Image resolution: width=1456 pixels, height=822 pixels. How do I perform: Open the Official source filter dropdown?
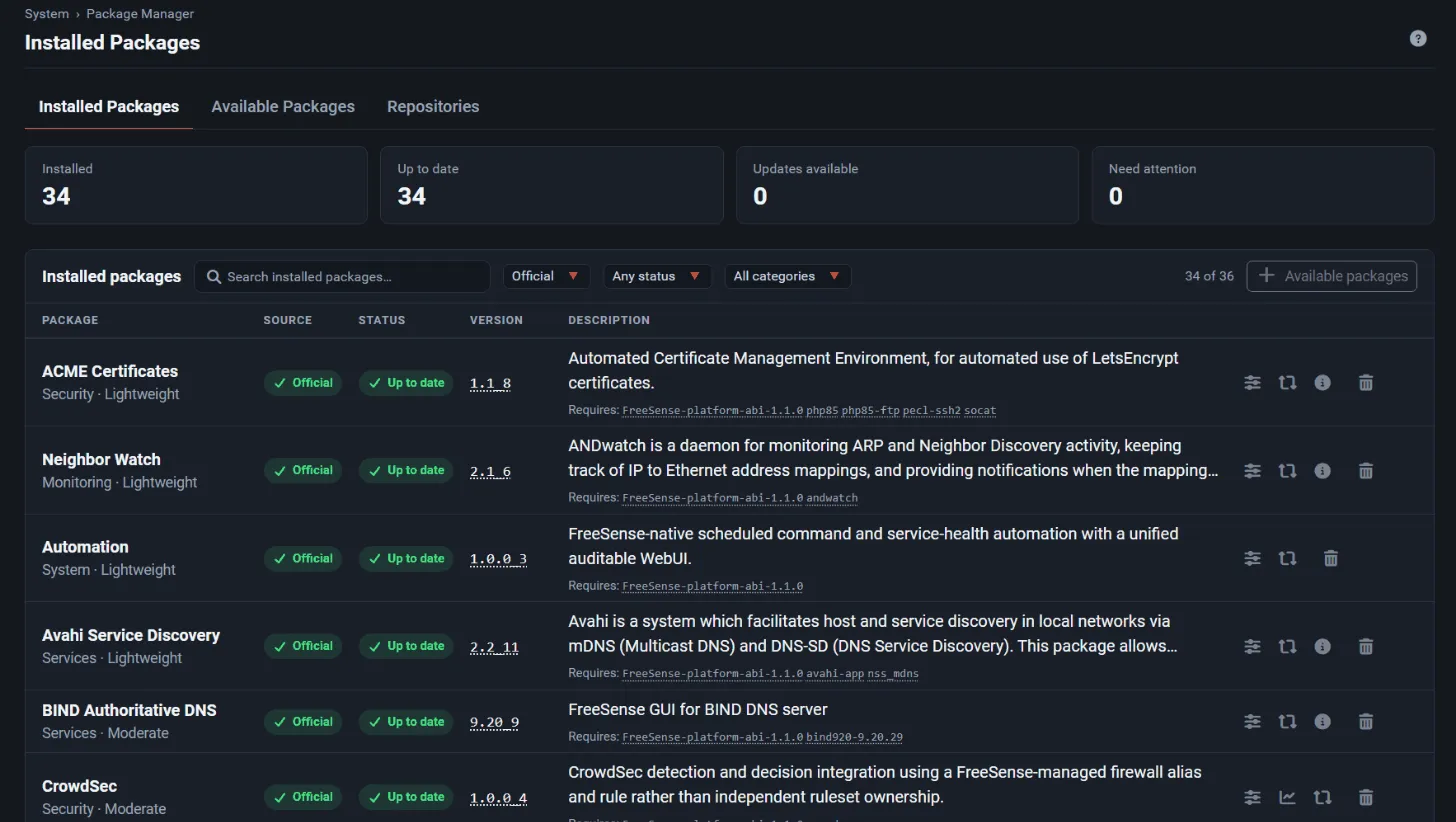point(546,276)
